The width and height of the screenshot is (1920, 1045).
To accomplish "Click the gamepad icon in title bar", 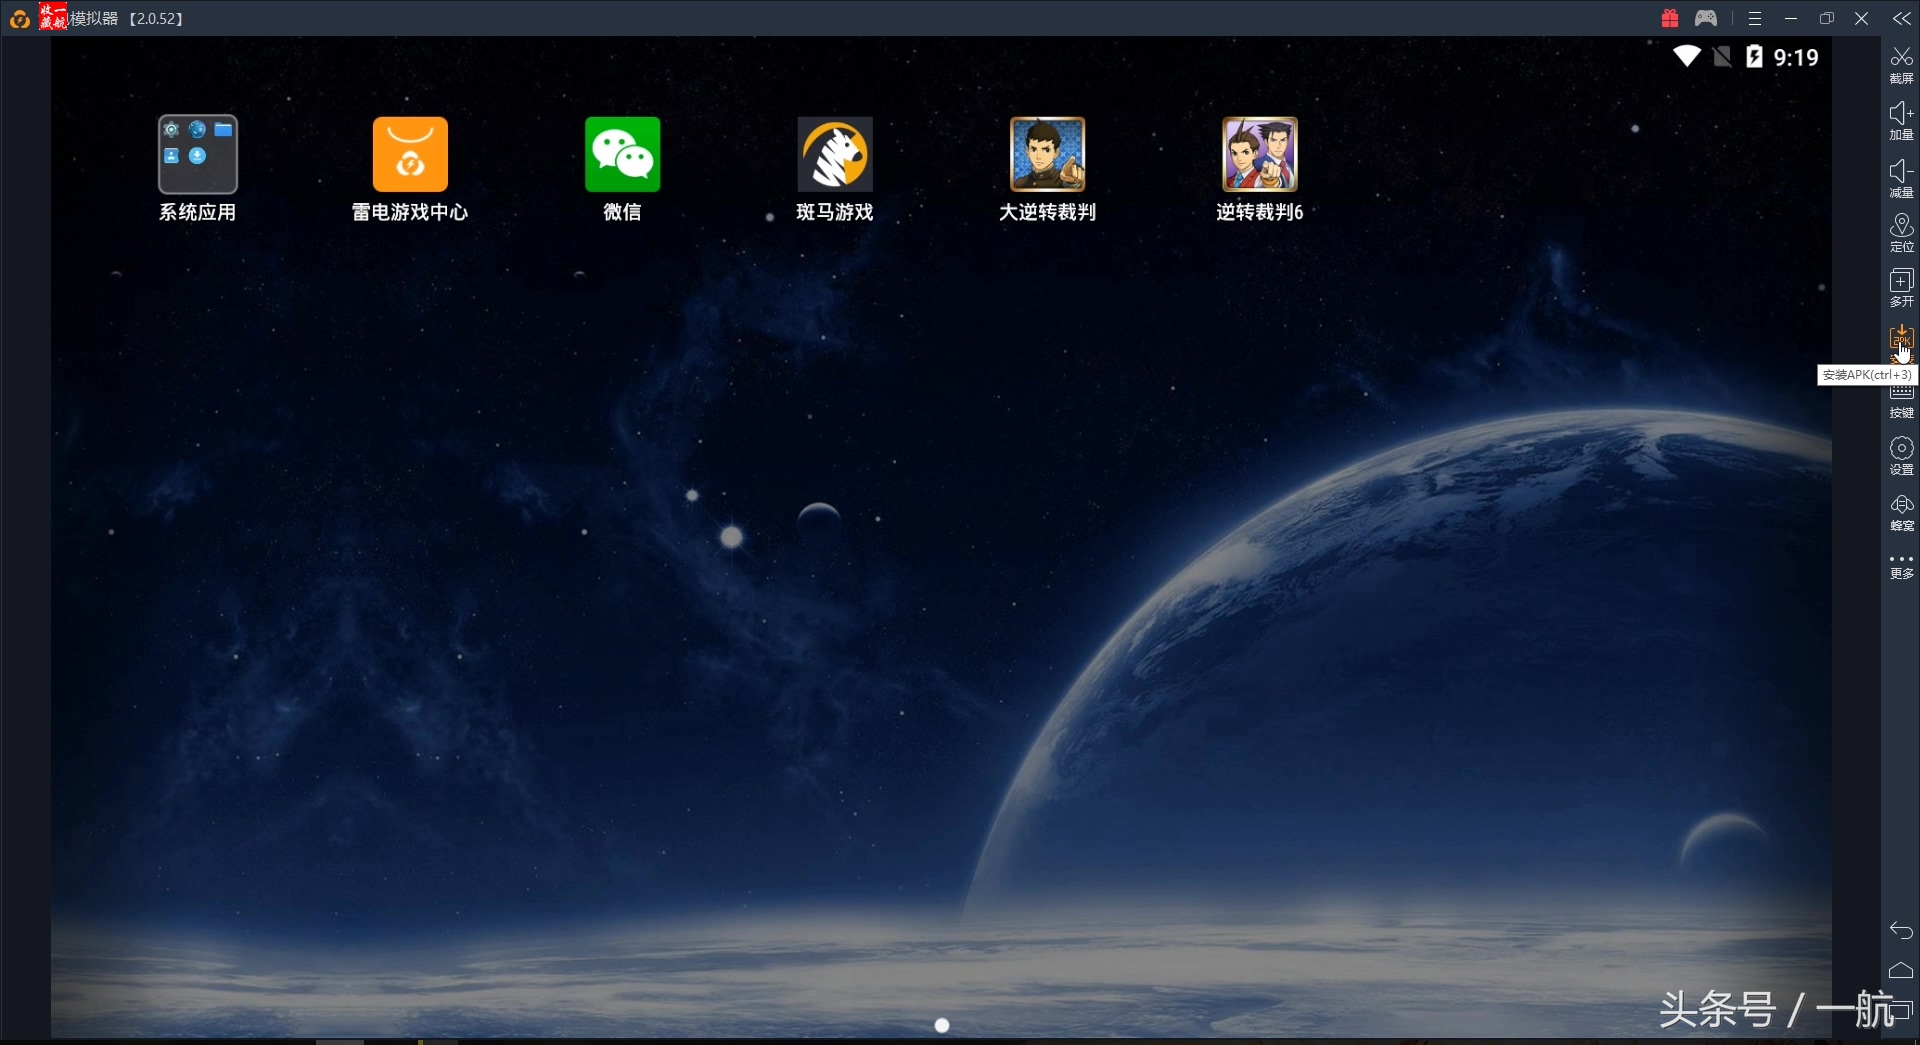I will coord(1706,18).
